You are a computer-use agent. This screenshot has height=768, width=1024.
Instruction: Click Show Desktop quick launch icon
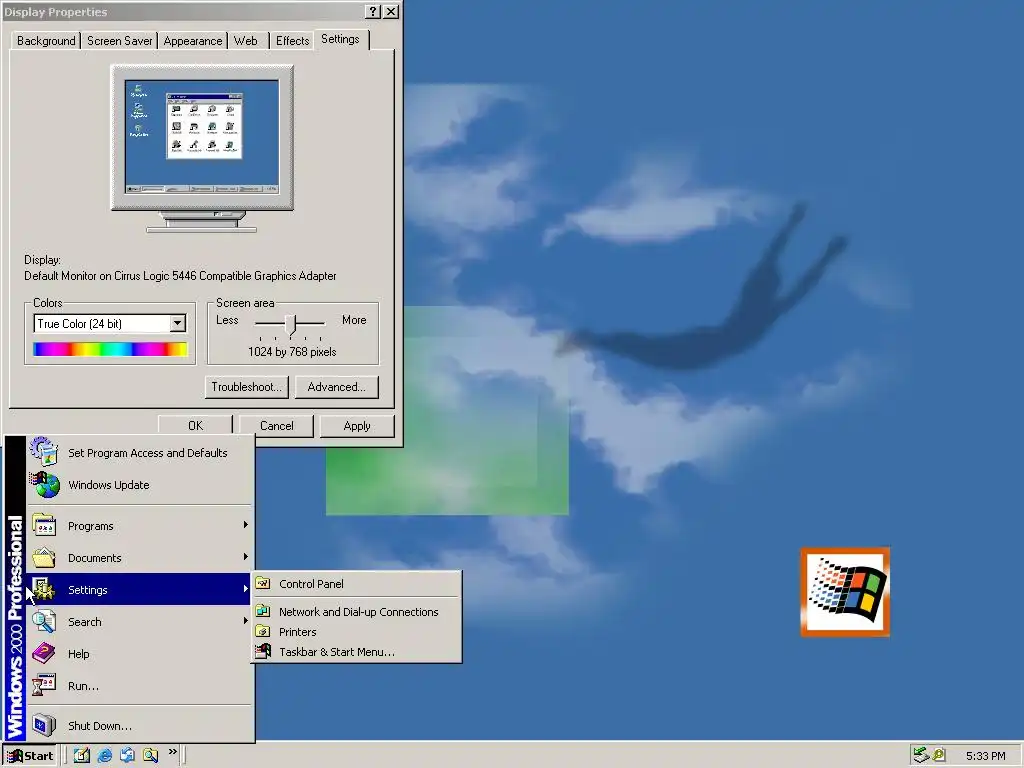(x=81, y=755)
